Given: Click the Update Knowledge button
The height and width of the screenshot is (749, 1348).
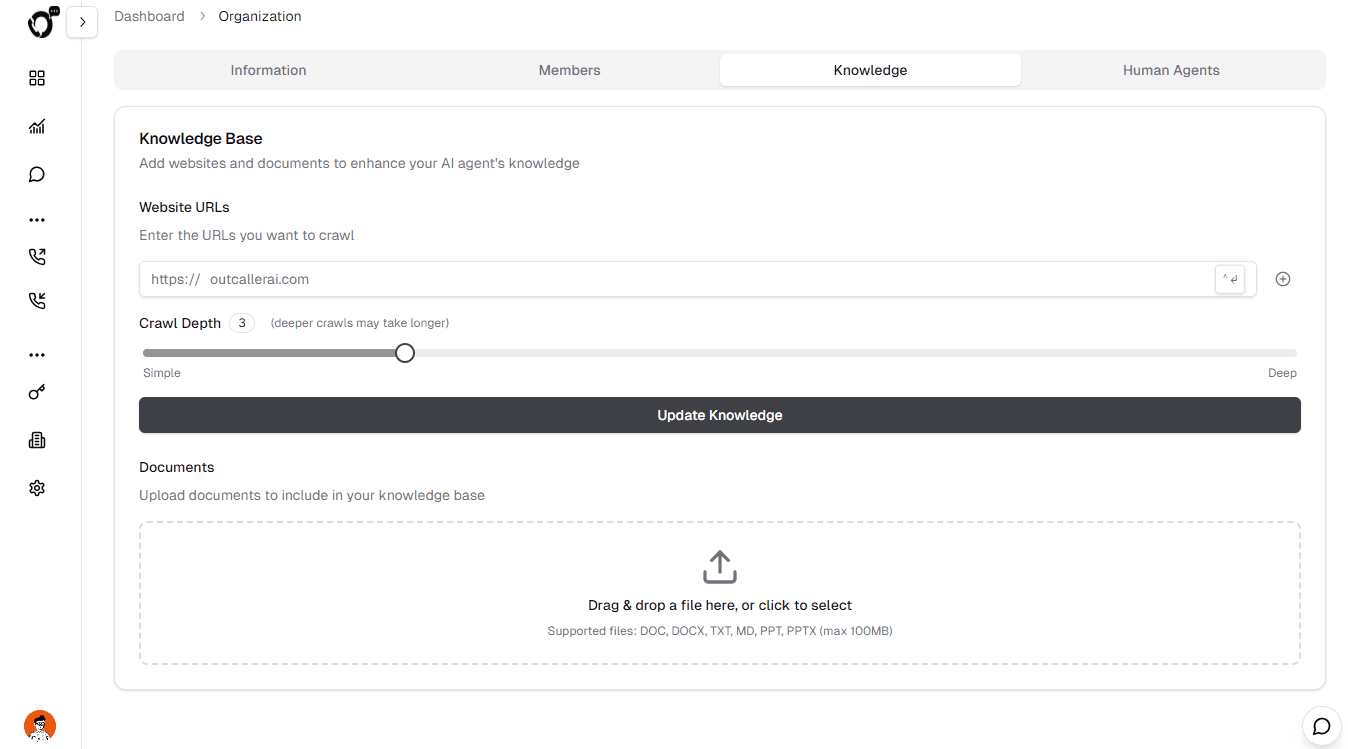Looking at the screenshot, I should (x=719, y=415).
